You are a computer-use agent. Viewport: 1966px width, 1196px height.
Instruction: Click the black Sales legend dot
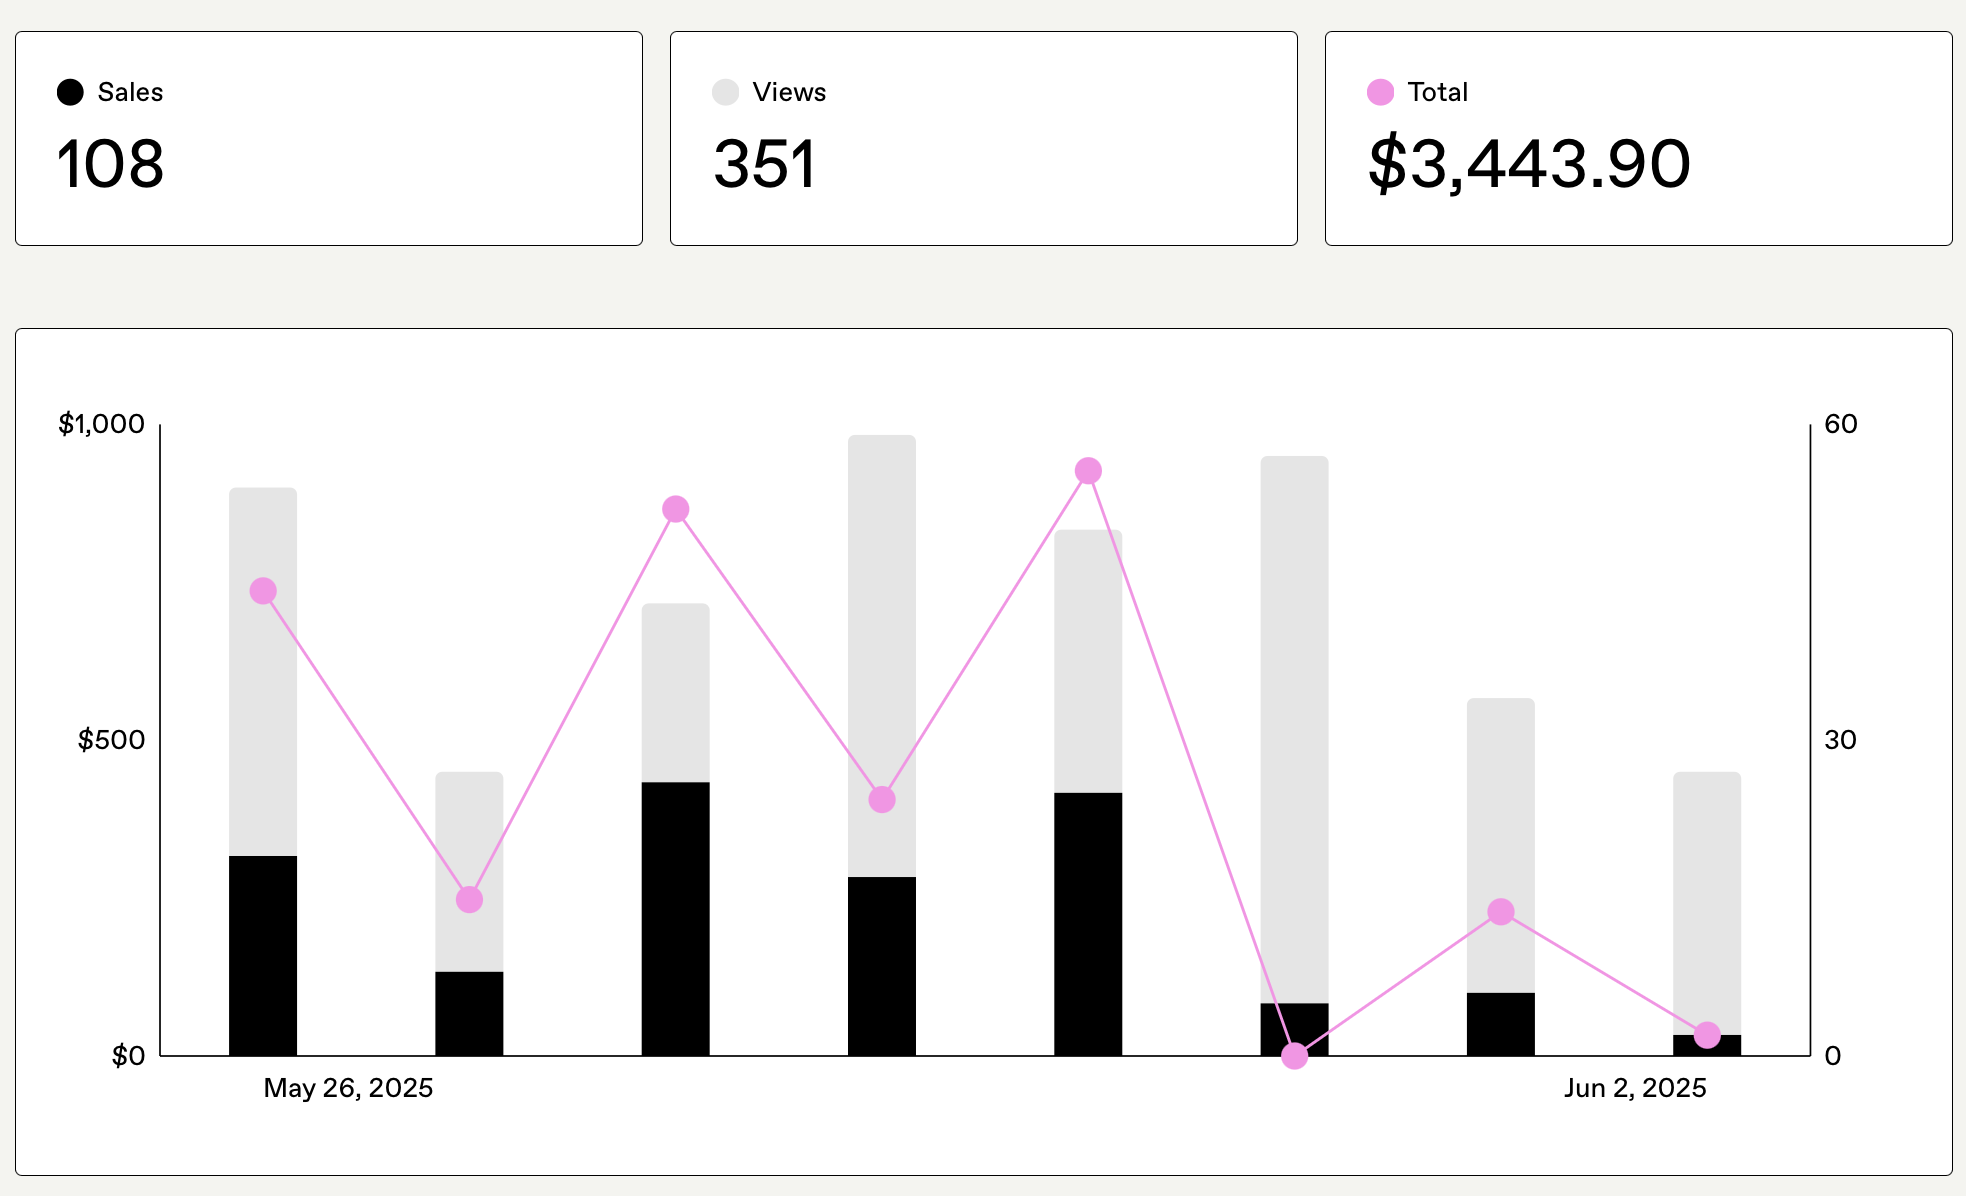pos(70,92)
